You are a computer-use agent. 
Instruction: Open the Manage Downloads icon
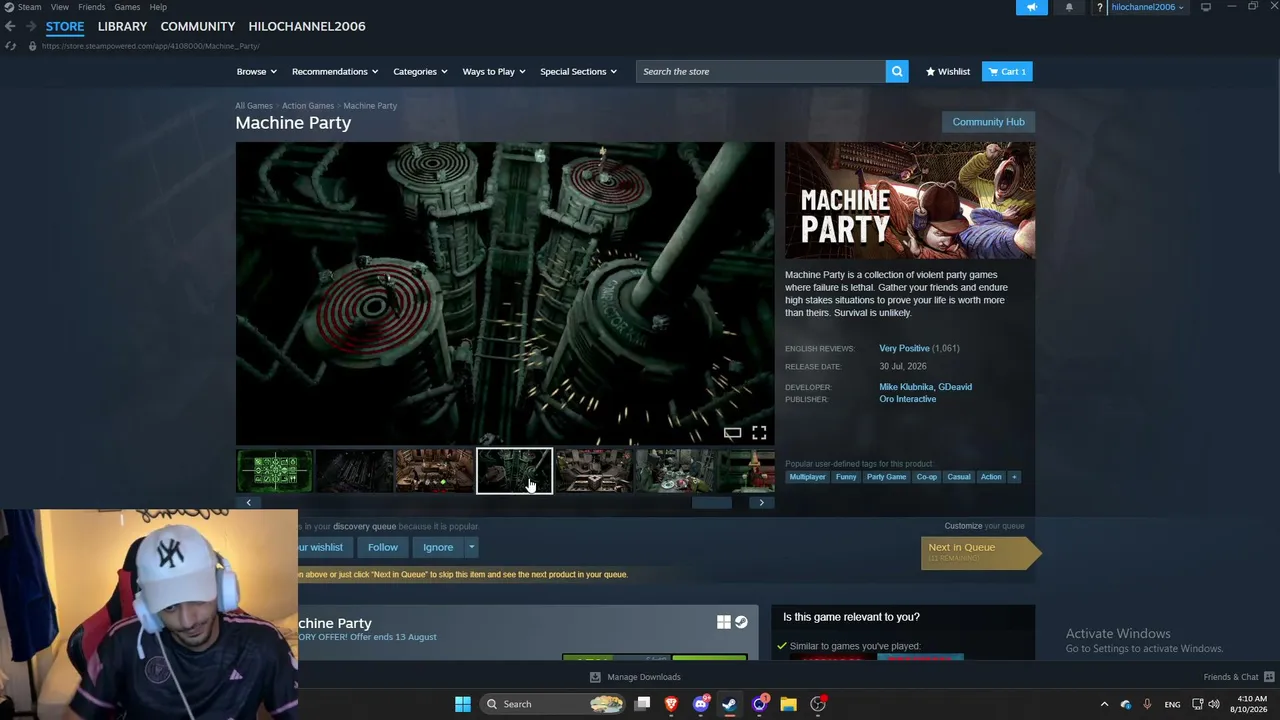[x=595, y=677]
